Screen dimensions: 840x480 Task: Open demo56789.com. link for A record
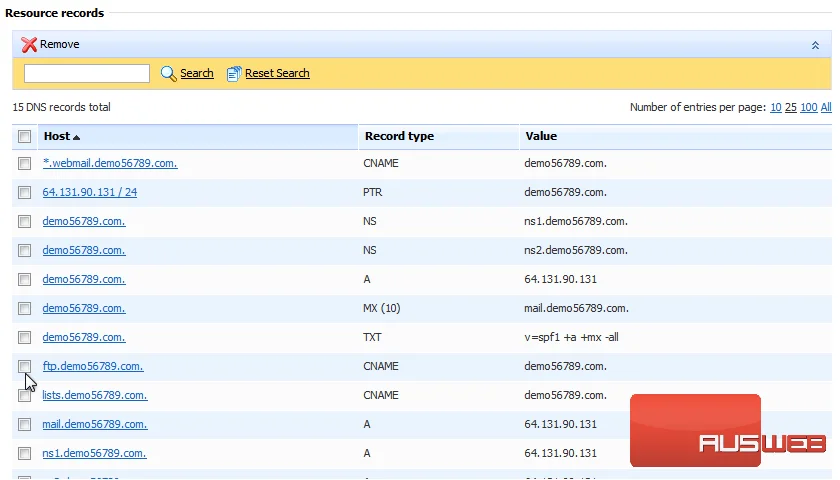(84, 279)
